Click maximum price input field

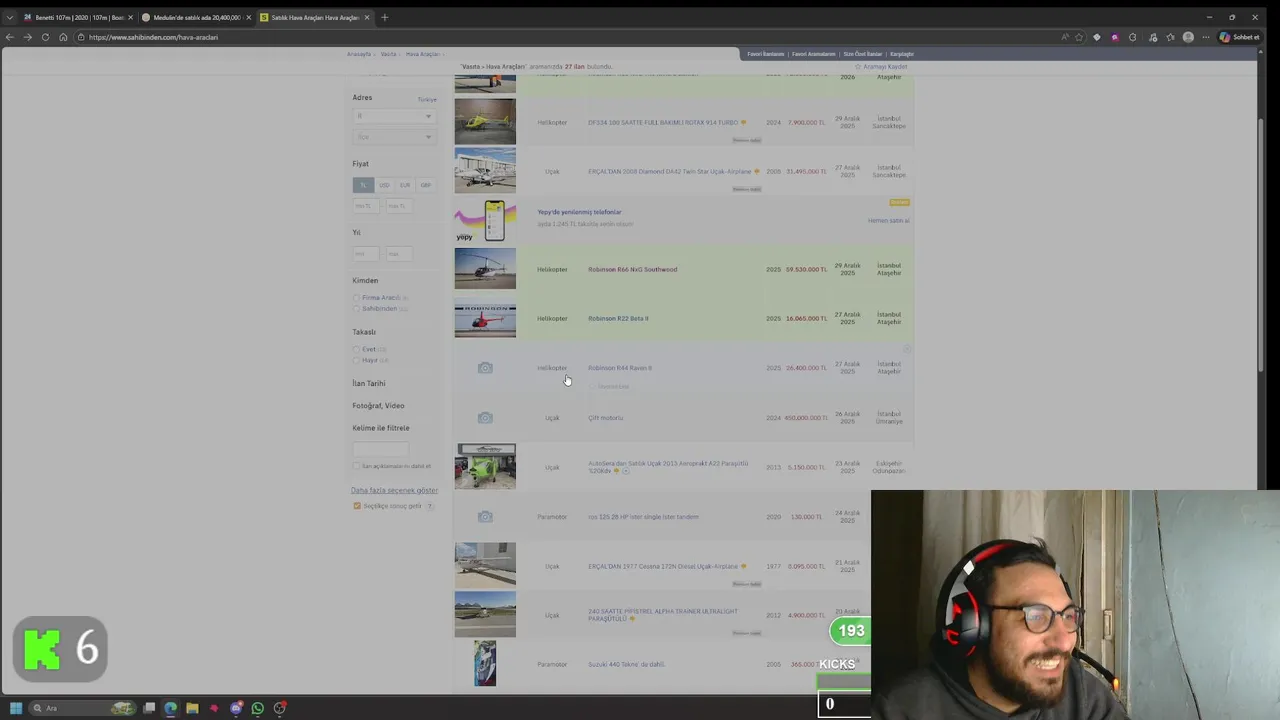(399, 206)
